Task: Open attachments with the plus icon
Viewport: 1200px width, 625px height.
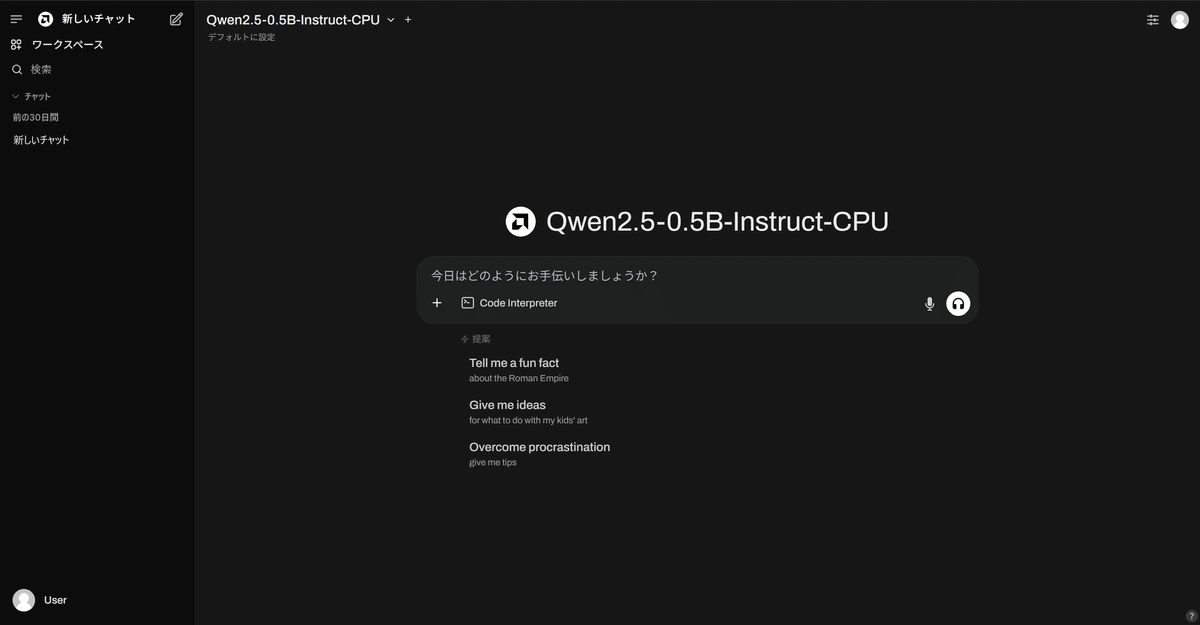Action: coord(437,302)
